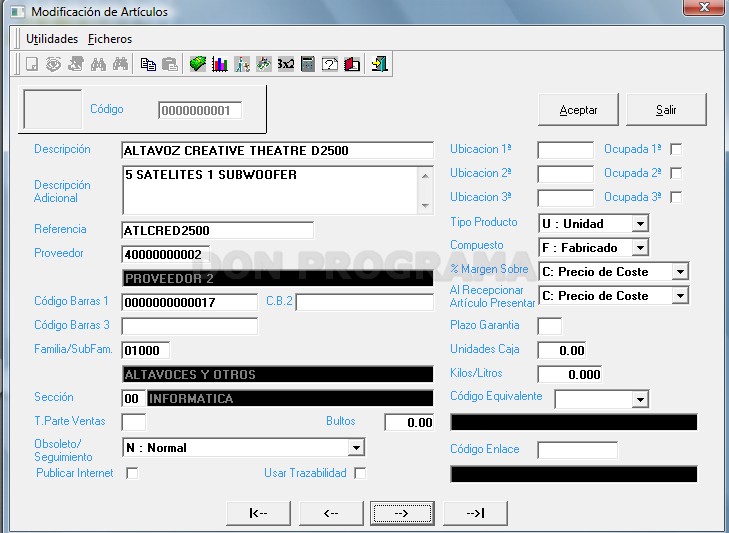The width and height of the screenshot is (729, 533).
Task: Expand the Código Equivalente combo box
Action: (x=640, y=399)
